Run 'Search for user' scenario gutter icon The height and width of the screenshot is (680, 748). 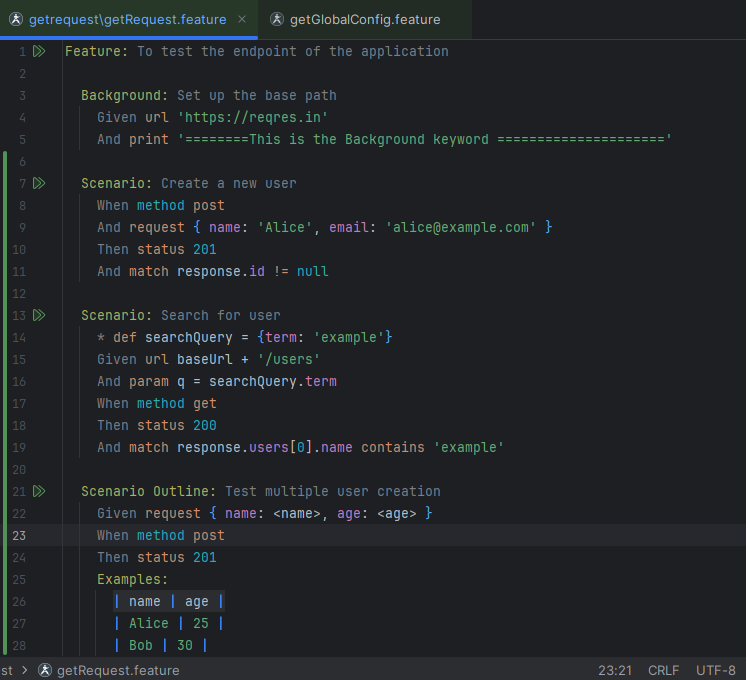point(39,315)
